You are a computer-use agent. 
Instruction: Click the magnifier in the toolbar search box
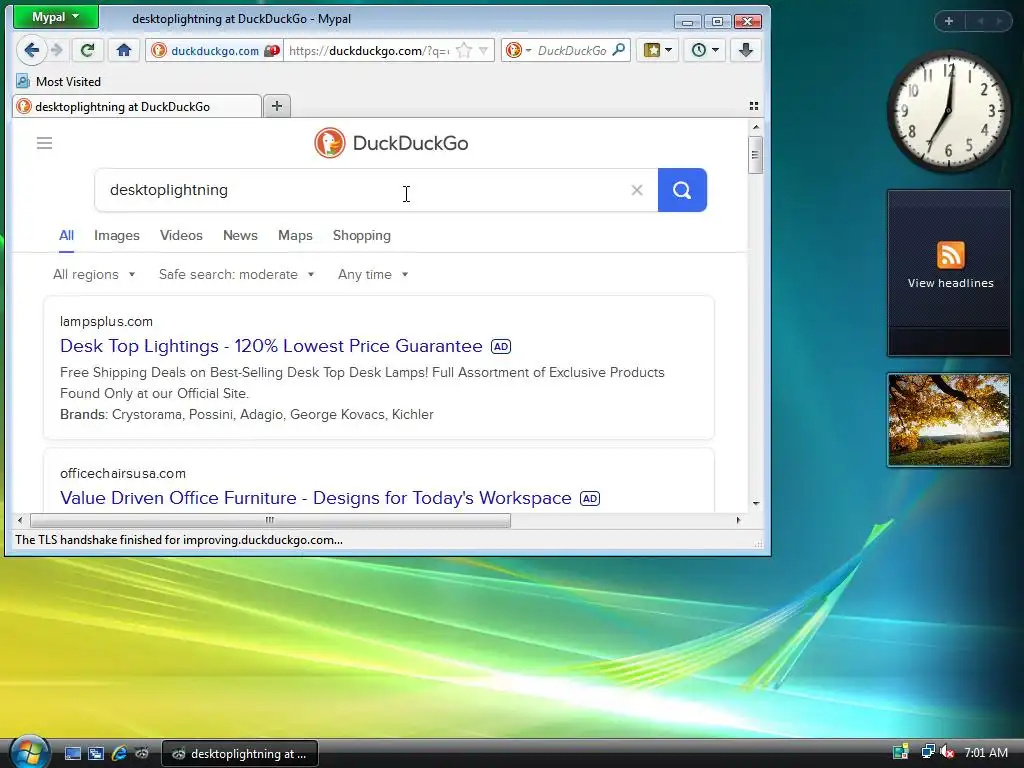coord(618,50)
